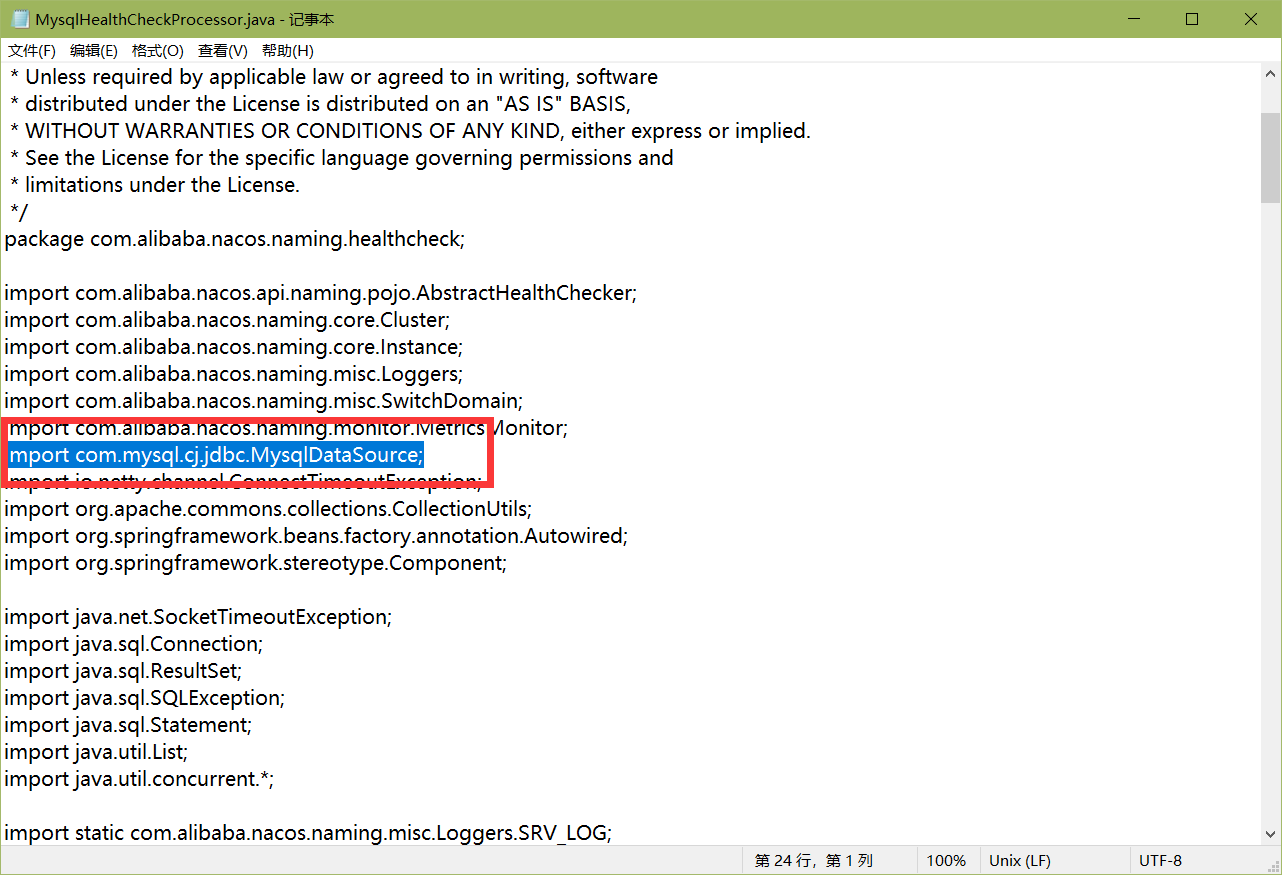
Task: Click the 第 24 行，第 1 列 status entry
Action: click(x=814, y=860)
